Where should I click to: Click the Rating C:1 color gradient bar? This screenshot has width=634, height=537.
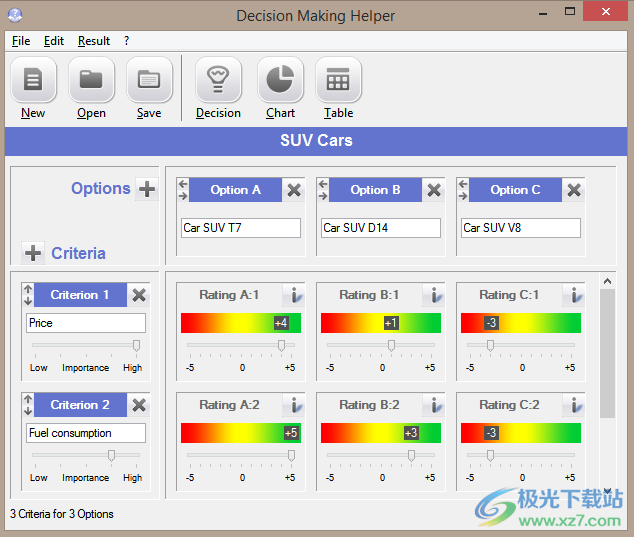pos(520,323)
